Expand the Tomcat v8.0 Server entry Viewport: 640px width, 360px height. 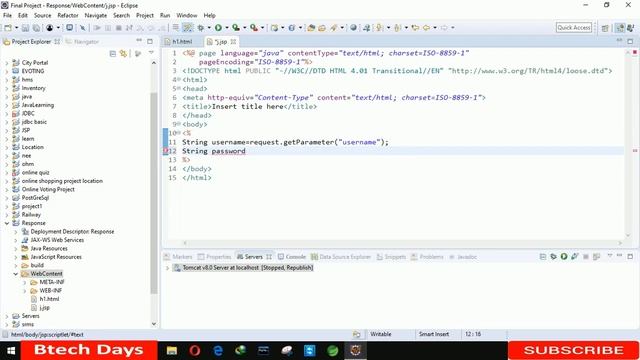(x=167, y=268)
